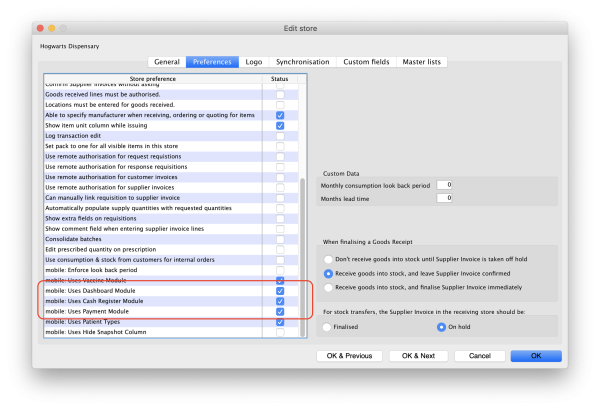Toggle mobile: Uses Dashboard Module checkbox
600x411 pixels.
(280, 290)
